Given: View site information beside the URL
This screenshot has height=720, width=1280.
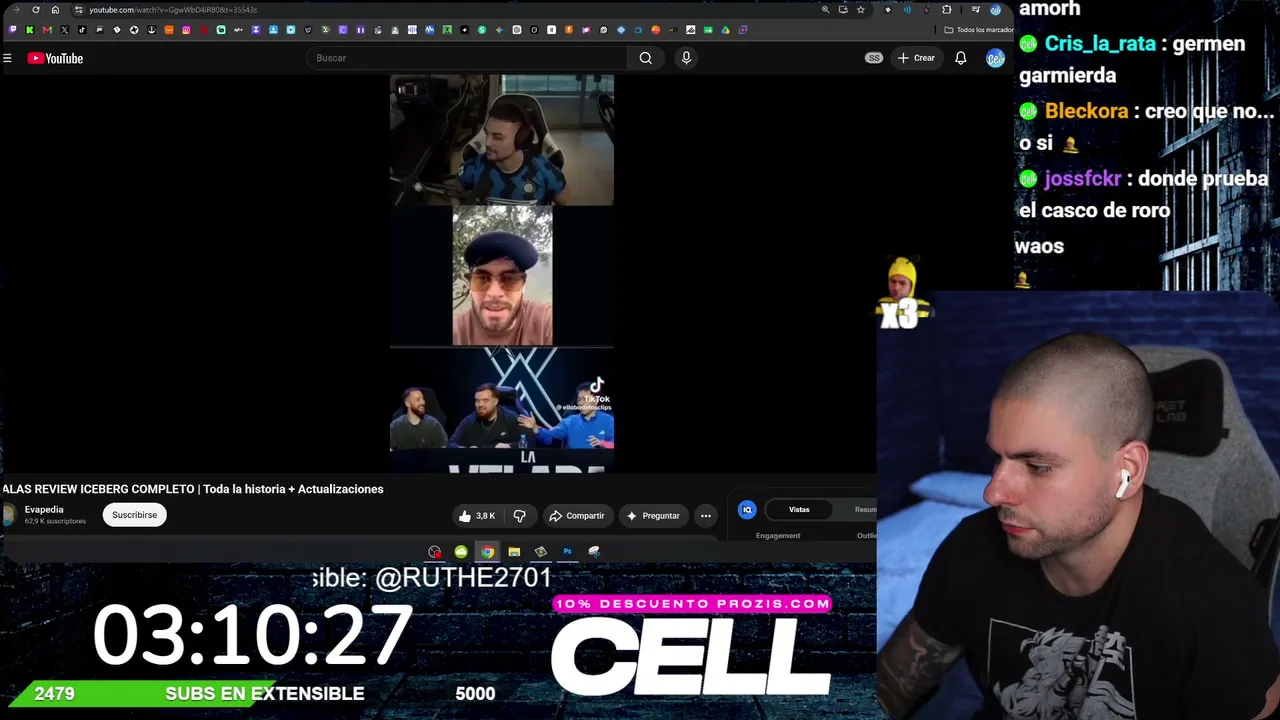Looking at the screenshot, I should click(x=78, y=10).
